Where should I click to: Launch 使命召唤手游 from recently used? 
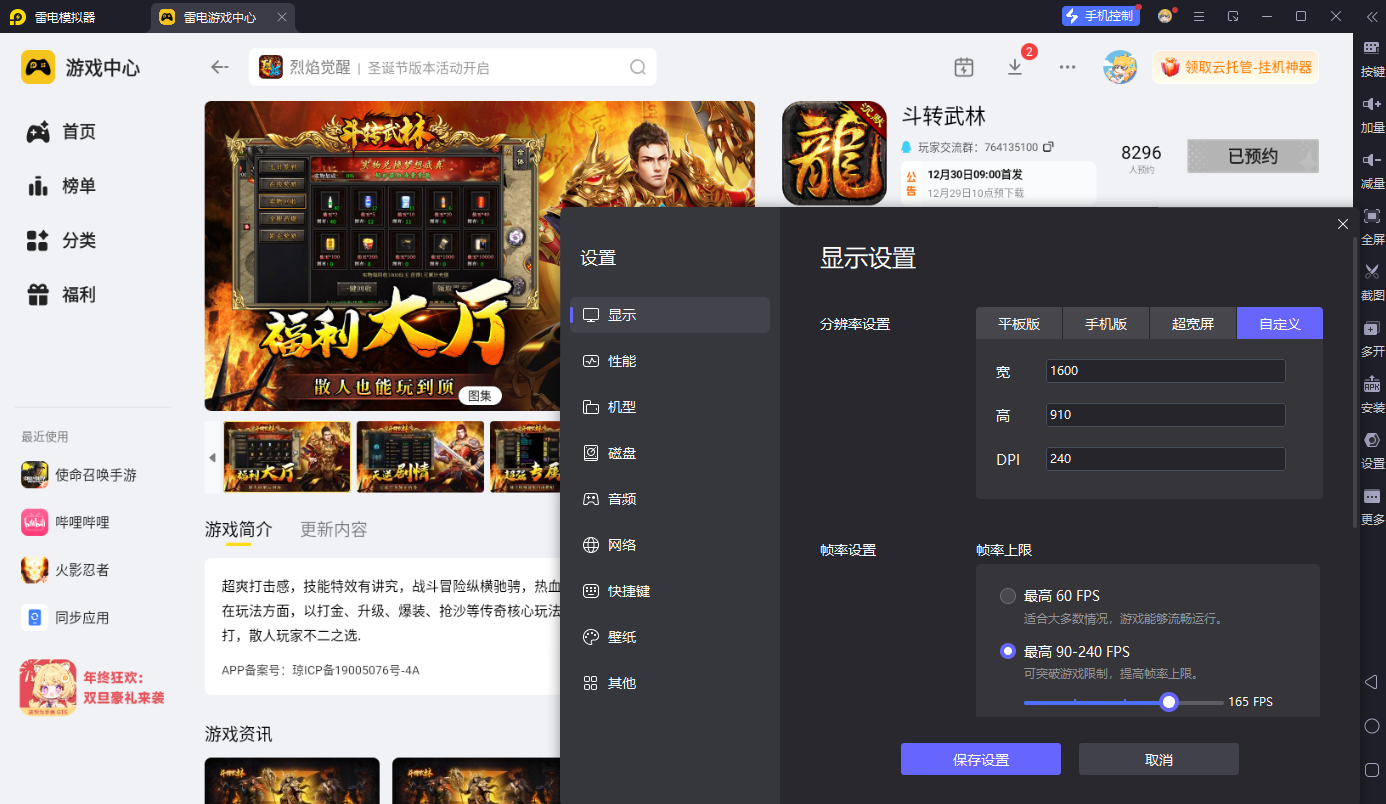point(79,475)
